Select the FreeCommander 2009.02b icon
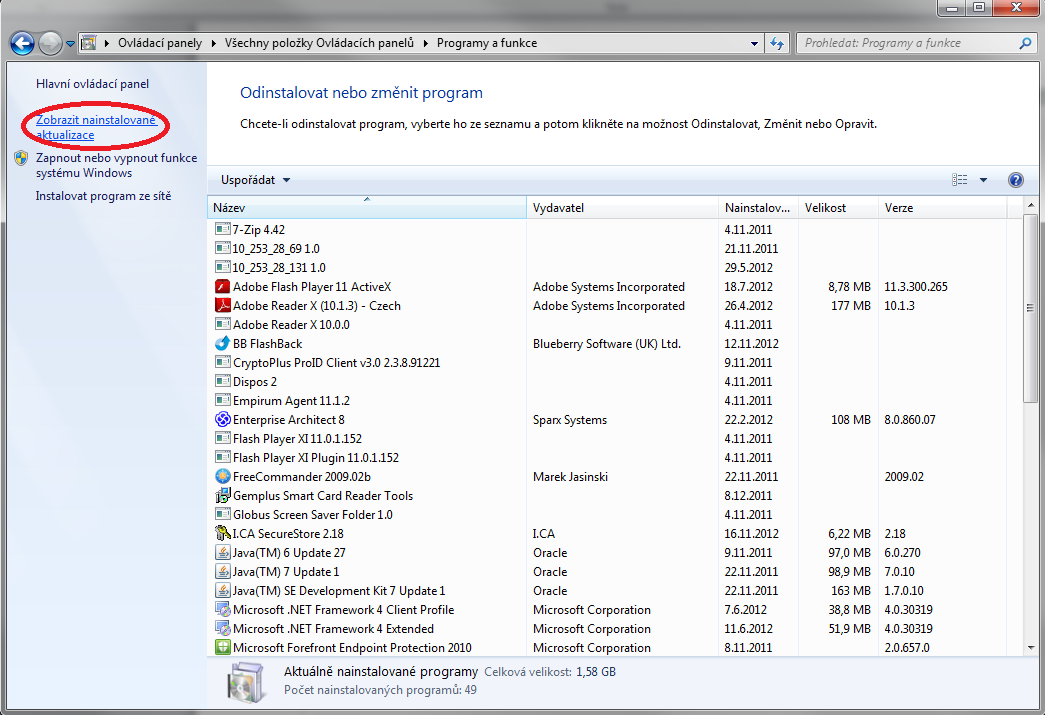Viewport: 1045px width, 715px height. (223, 476)
